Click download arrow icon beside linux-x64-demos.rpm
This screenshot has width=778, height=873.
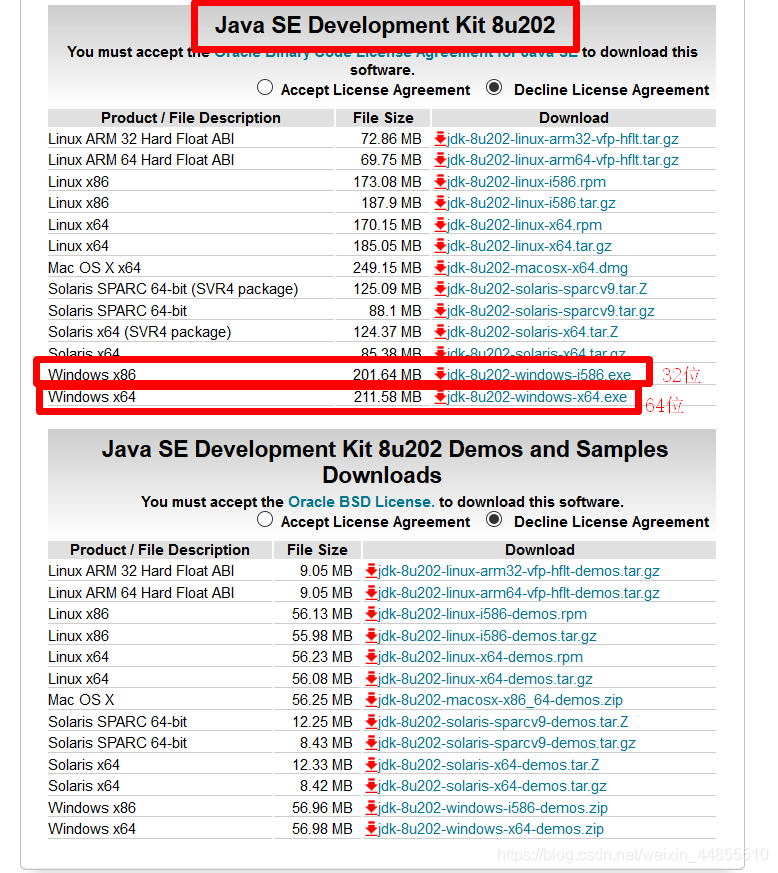click(371, 657)
